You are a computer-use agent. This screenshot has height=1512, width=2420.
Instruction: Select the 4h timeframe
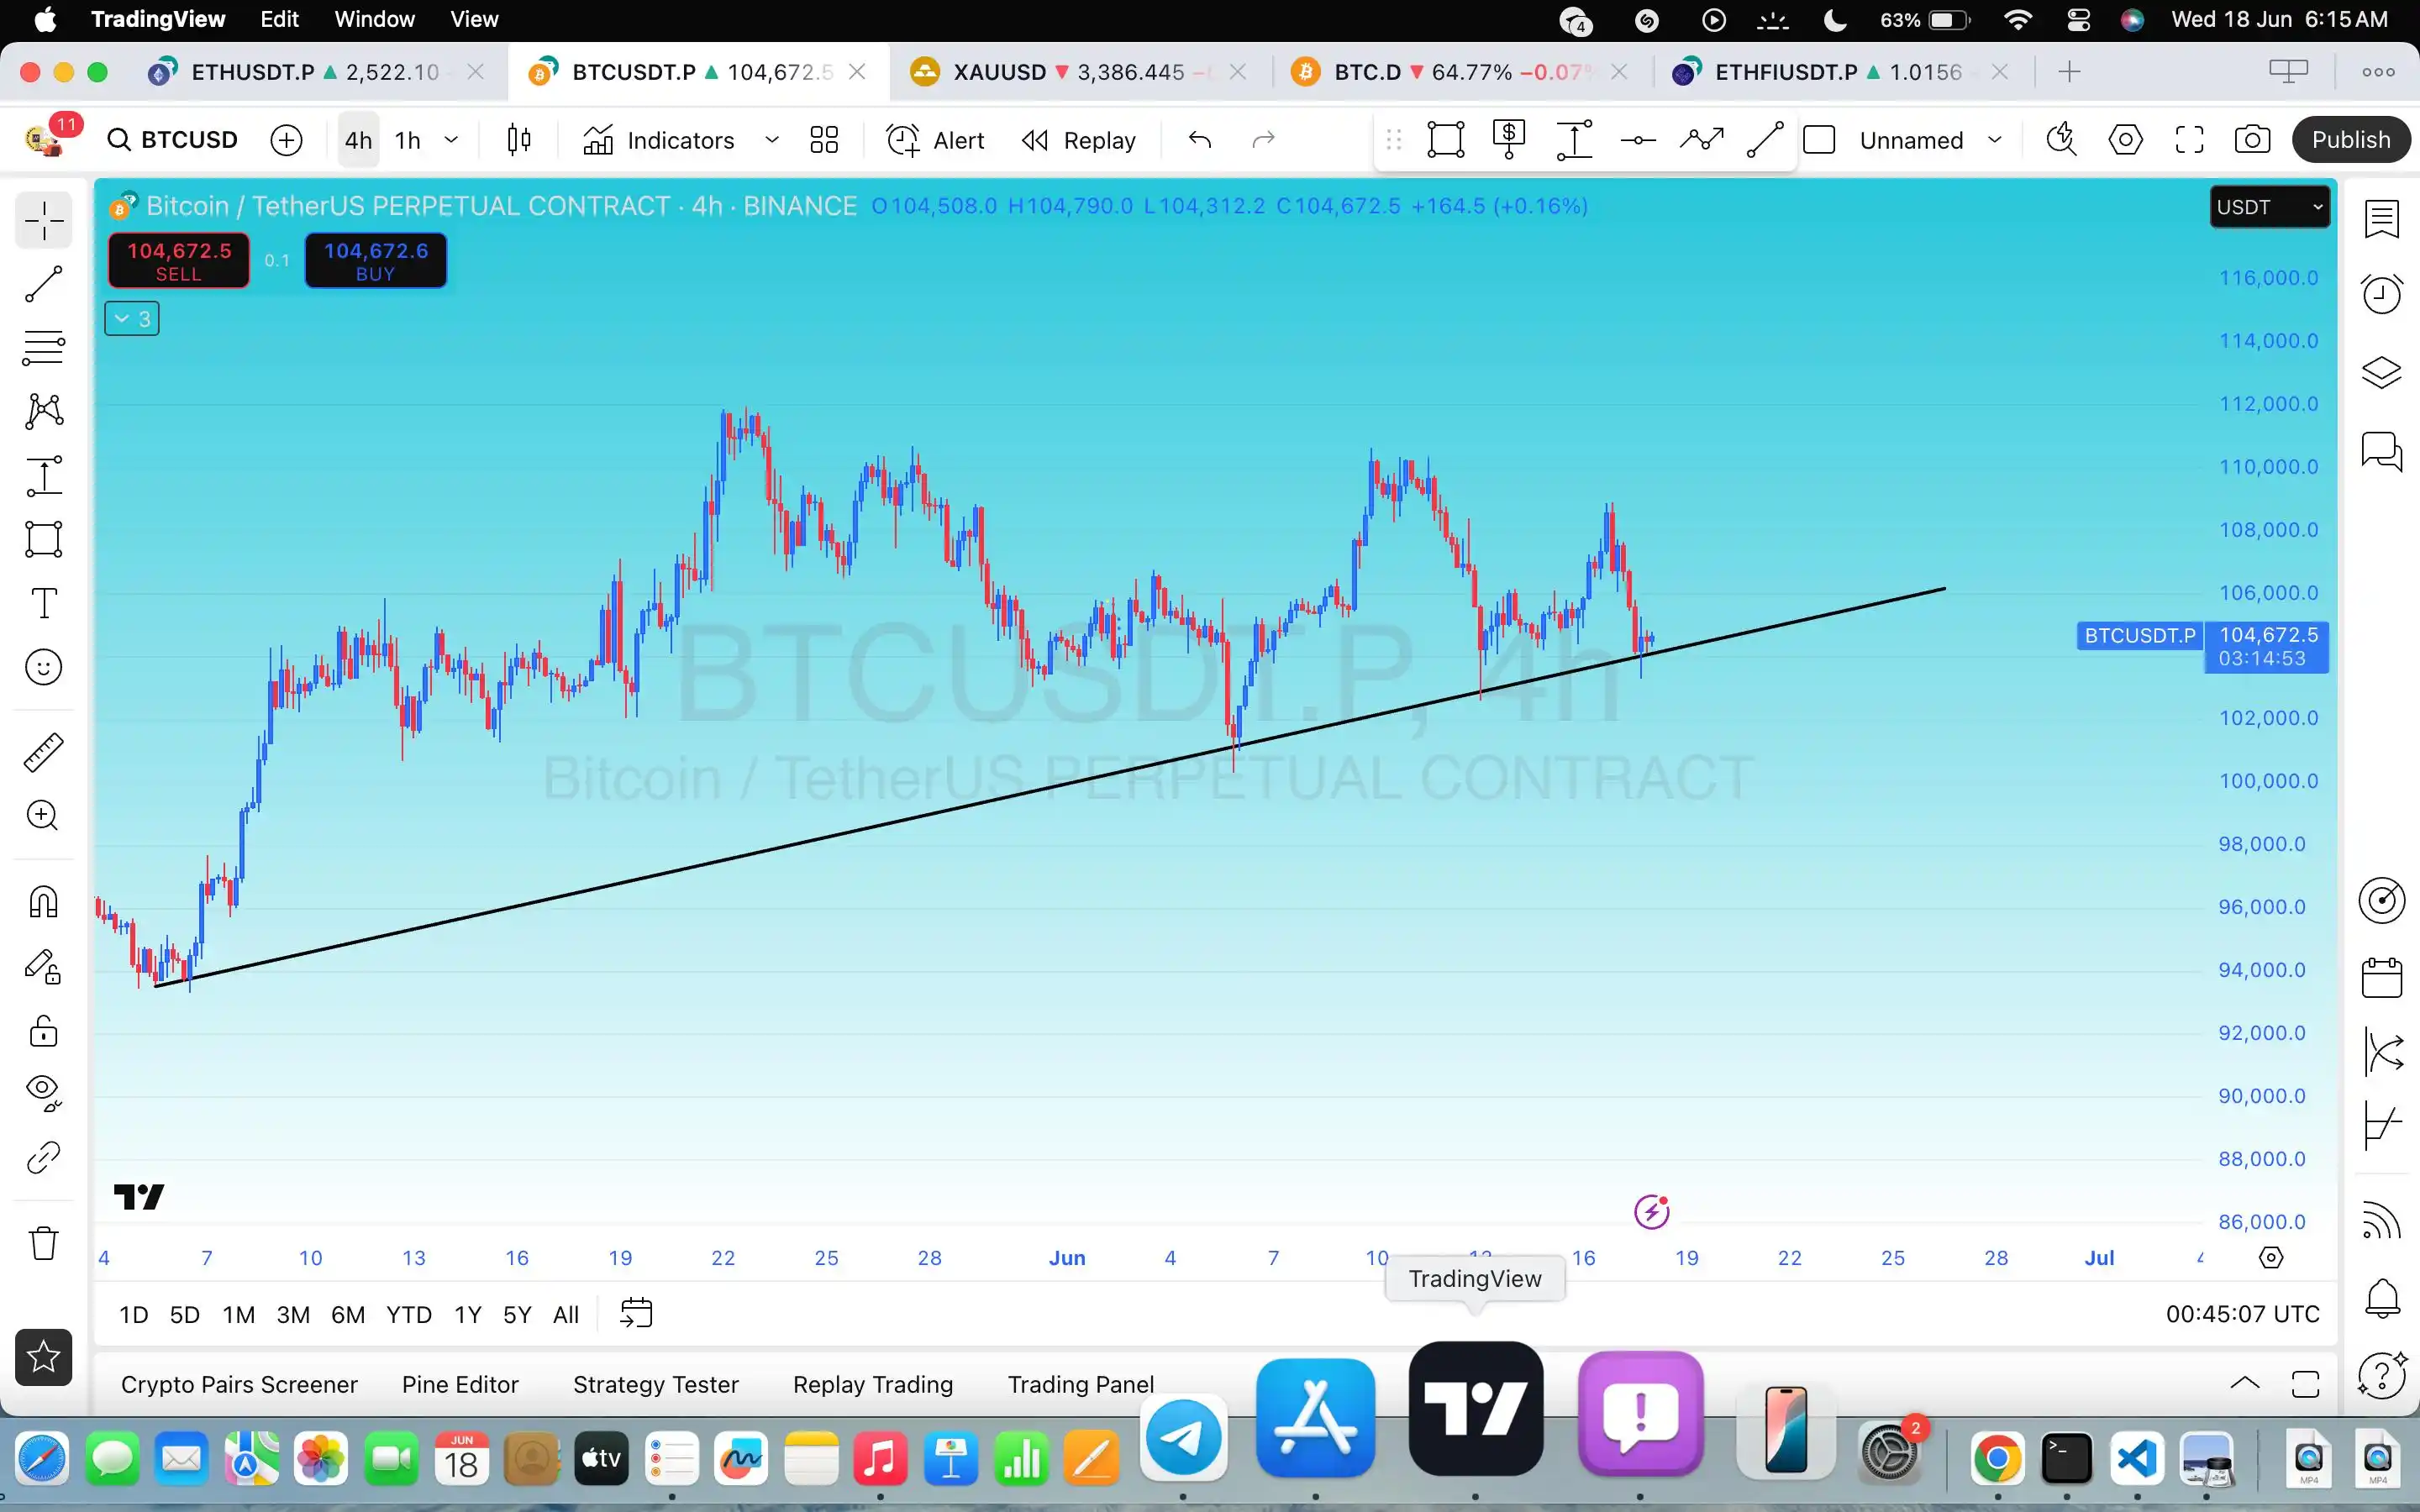(x=358, y=140)
